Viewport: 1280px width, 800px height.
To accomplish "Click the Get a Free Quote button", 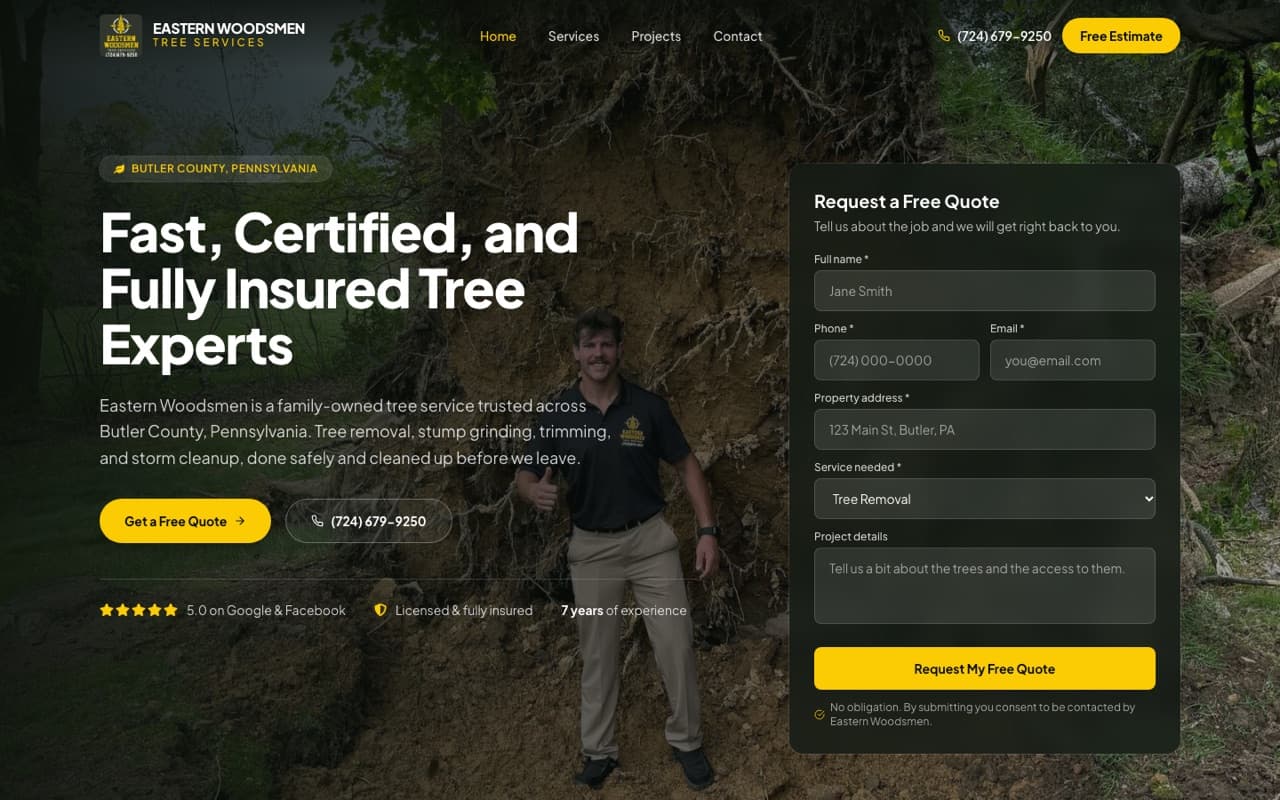I will [185, 521].
